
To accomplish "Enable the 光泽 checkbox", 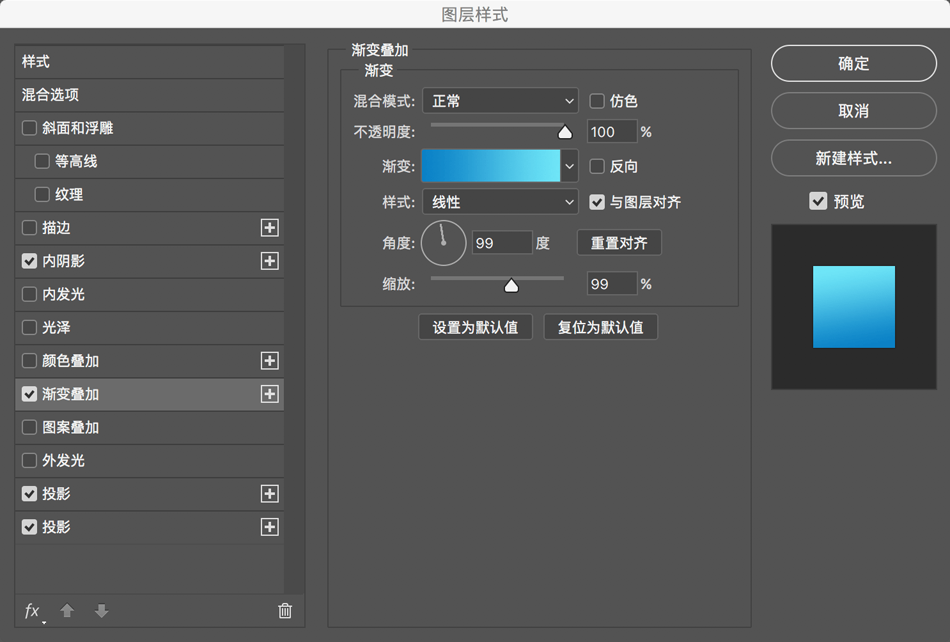I will point(29,328).
